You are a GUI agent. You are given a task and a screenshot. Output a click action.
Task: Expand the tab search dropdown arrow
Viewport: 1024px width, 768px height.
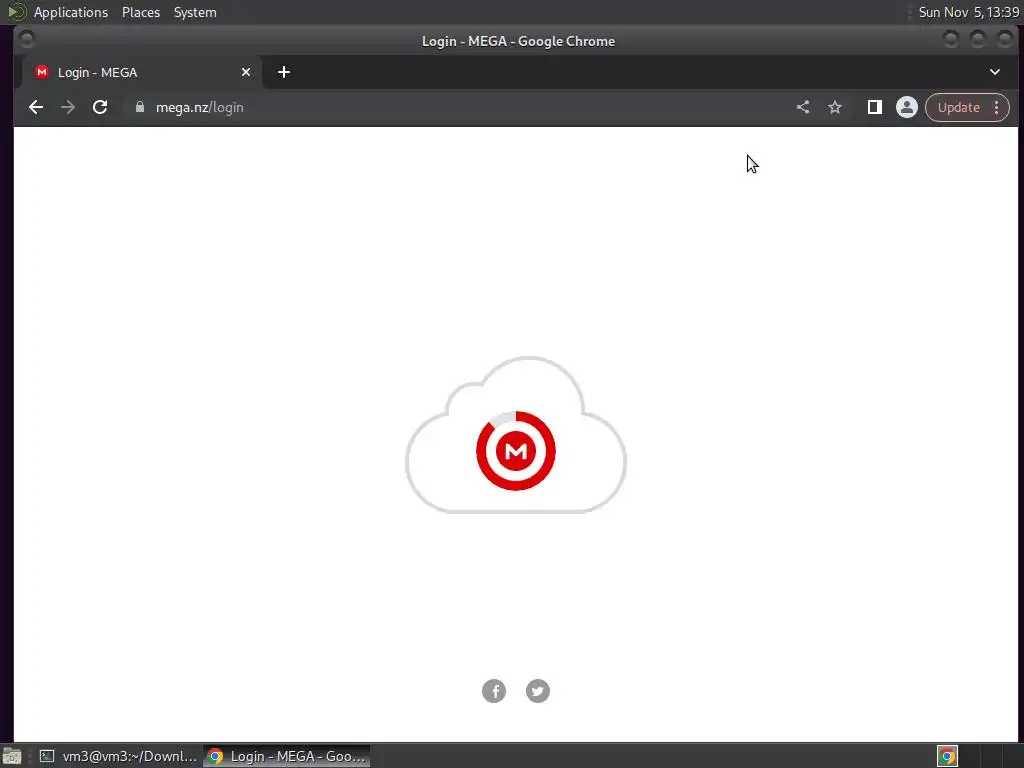pos(995,72)
